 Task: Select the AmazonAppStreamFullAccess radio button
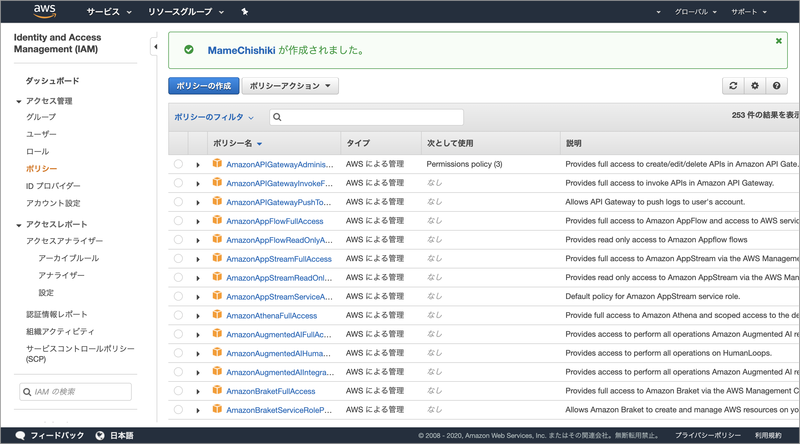pyautogui.click(x=178, y=258)
